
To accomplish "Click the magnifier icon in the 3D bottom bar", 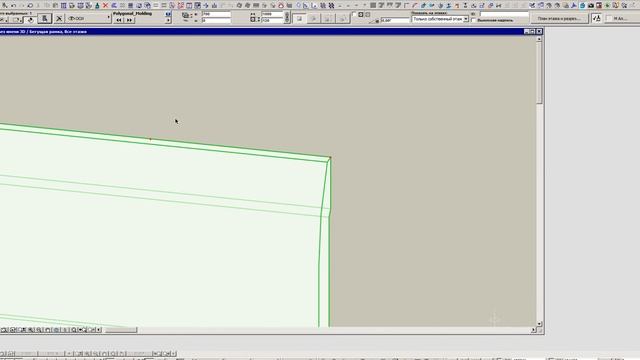I will pyautogui.click(x=73, y=330).
